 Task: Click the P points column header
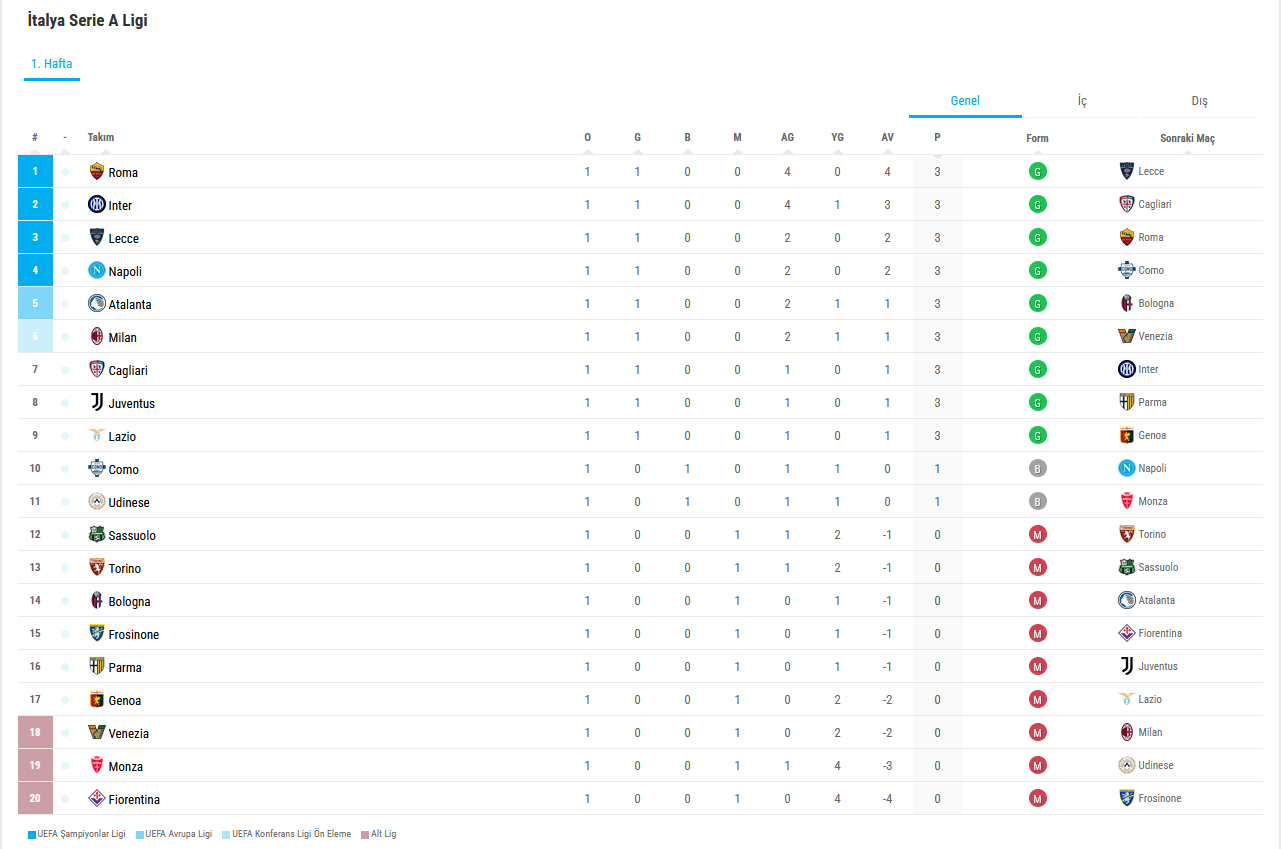(937, 138)
